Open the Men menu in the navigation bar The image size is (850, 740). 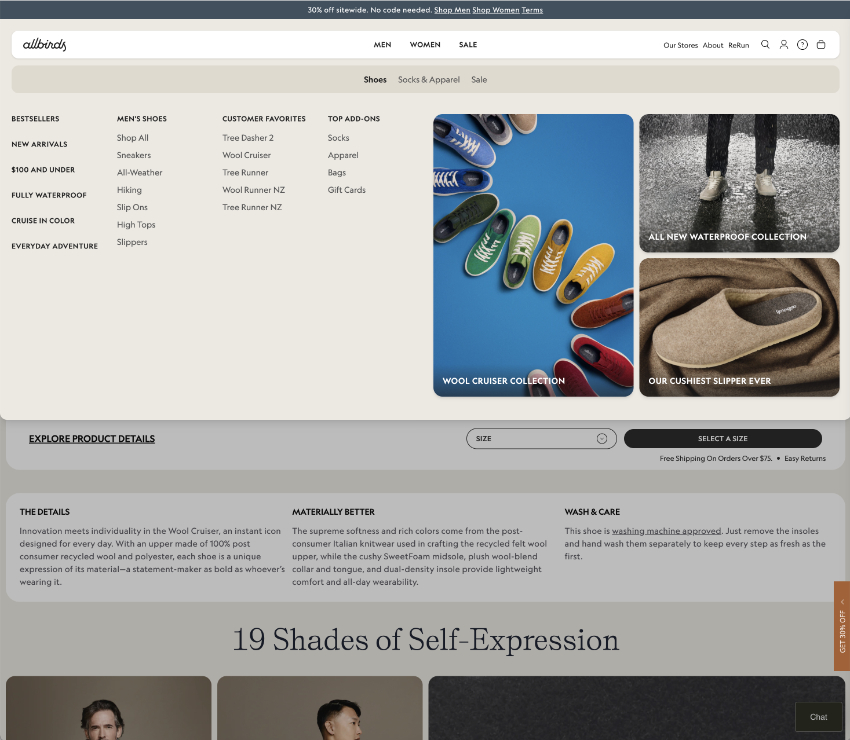[x=382, y=45]
